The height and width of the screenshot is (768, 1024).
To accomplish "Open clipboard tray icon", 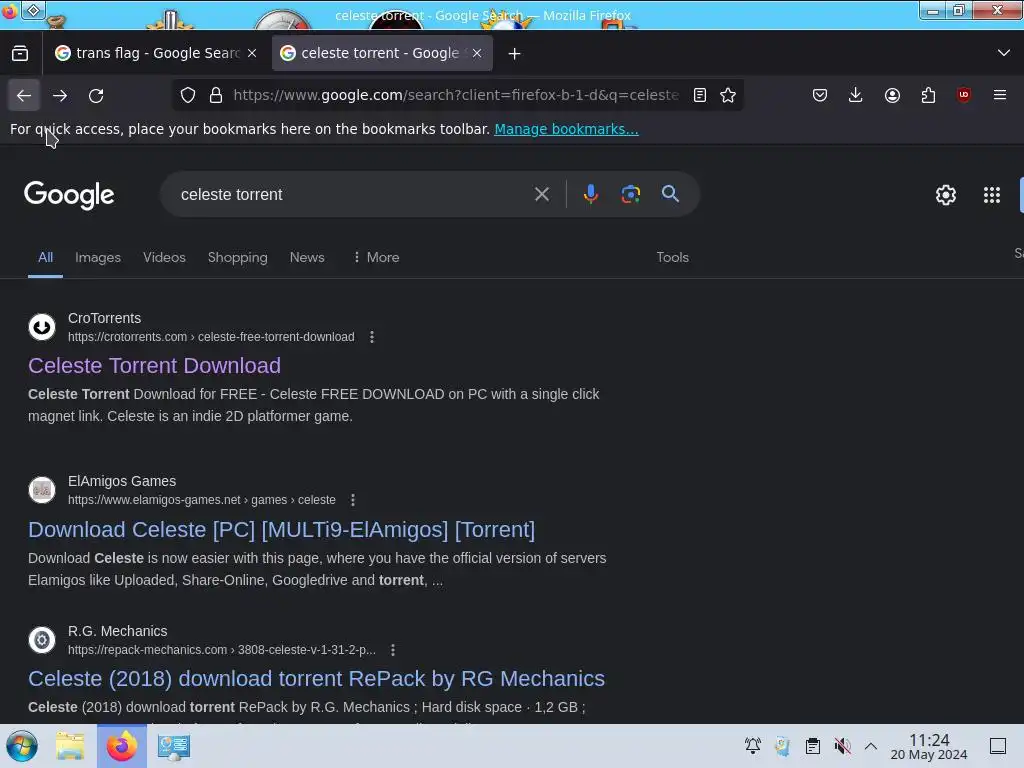I will (812, 746).
